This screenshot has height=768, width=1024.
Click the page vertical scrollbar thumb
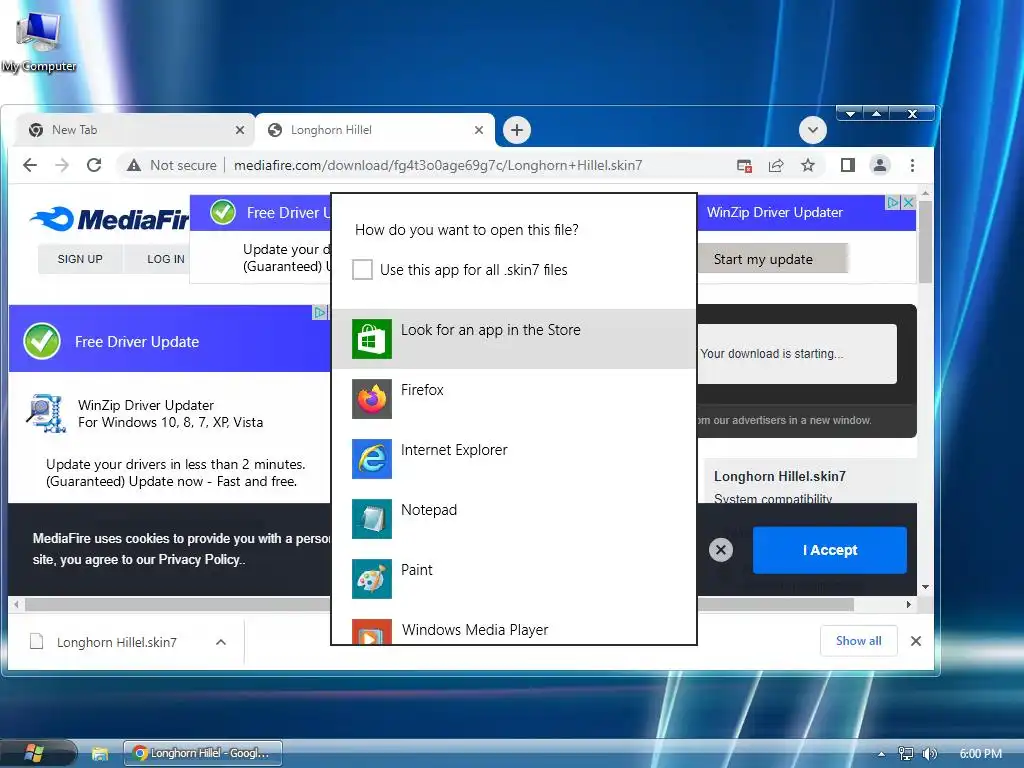pos(925,242)
